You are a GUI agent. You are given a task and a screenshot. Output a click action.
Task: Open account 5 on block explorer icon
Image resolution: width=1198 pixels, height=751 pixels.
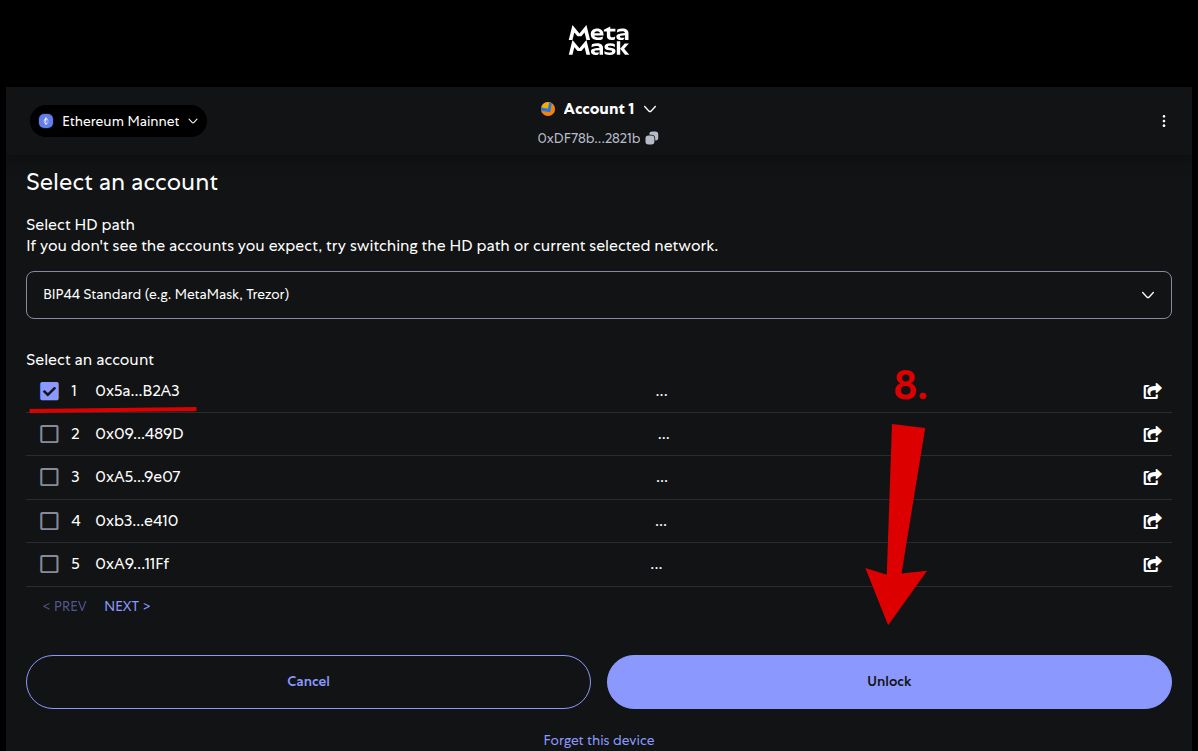(x=1151, y=563)
